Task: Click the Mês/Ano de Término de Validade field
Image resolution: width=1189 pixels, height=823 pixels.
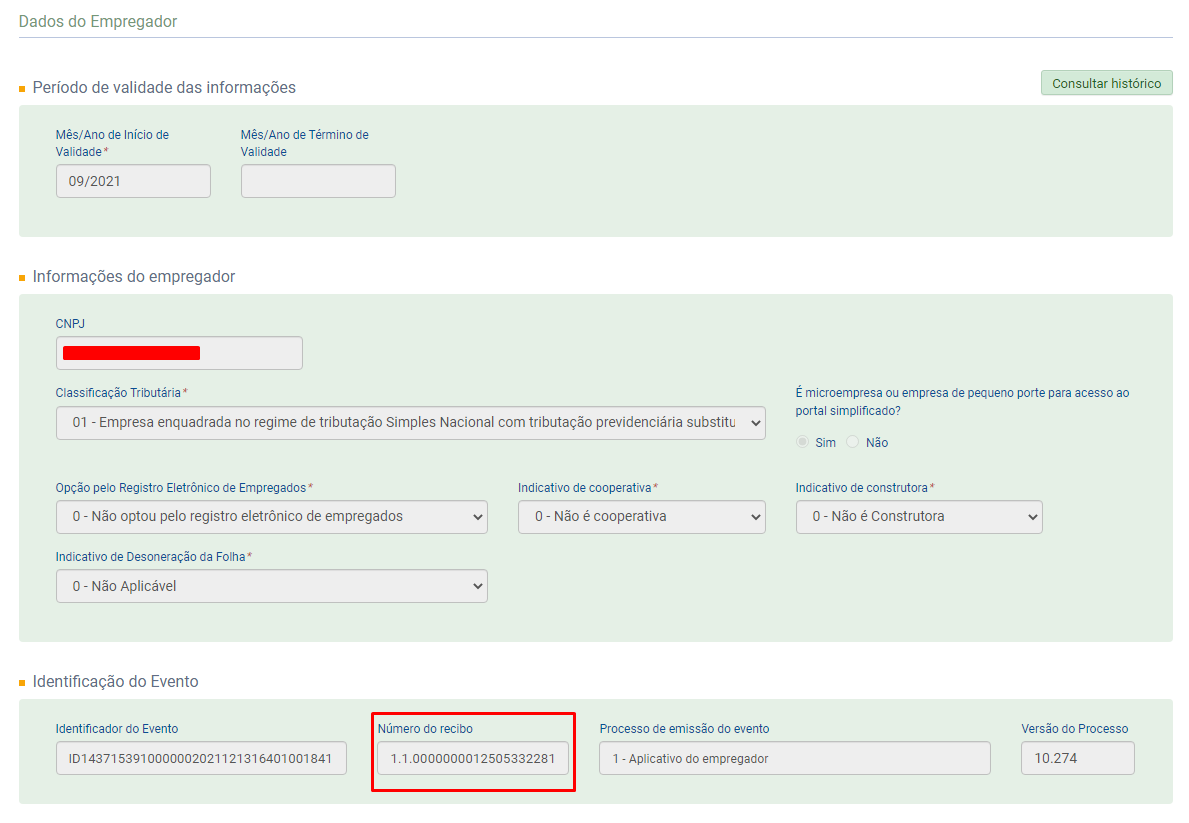Action: click(x=318, y=181)
